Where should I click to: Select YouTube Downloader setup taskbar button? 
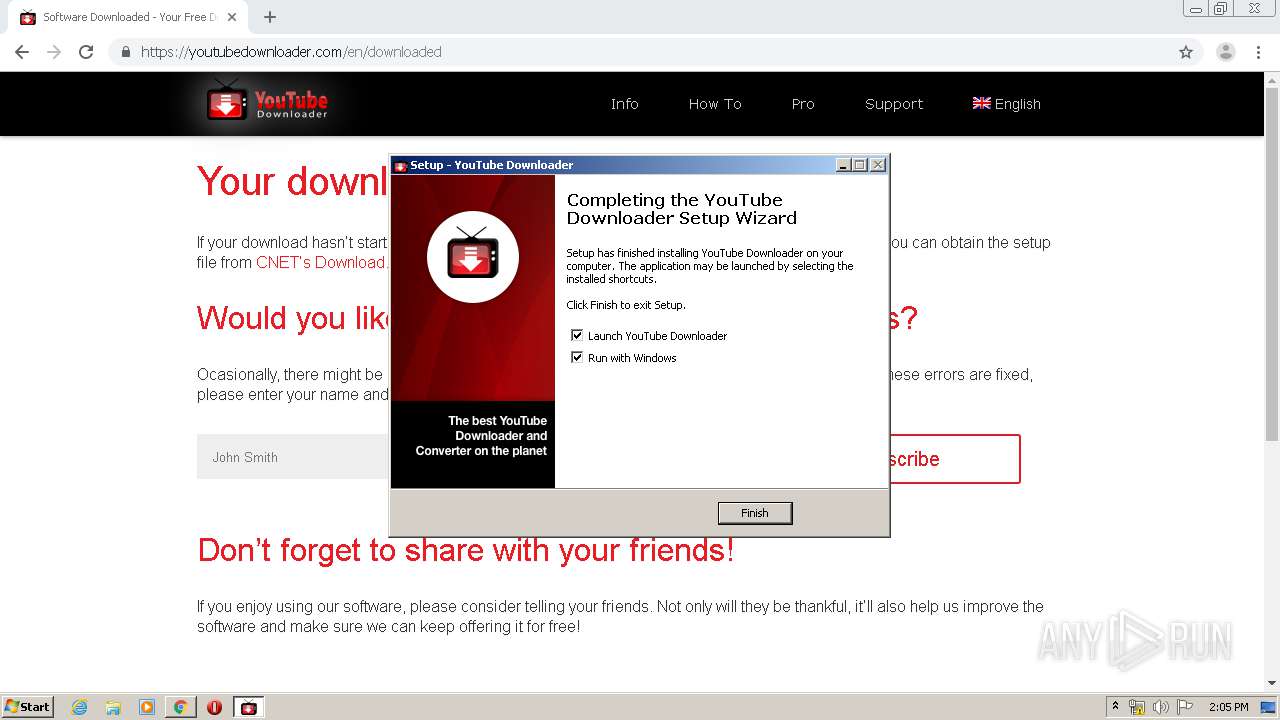pos(249,707)
